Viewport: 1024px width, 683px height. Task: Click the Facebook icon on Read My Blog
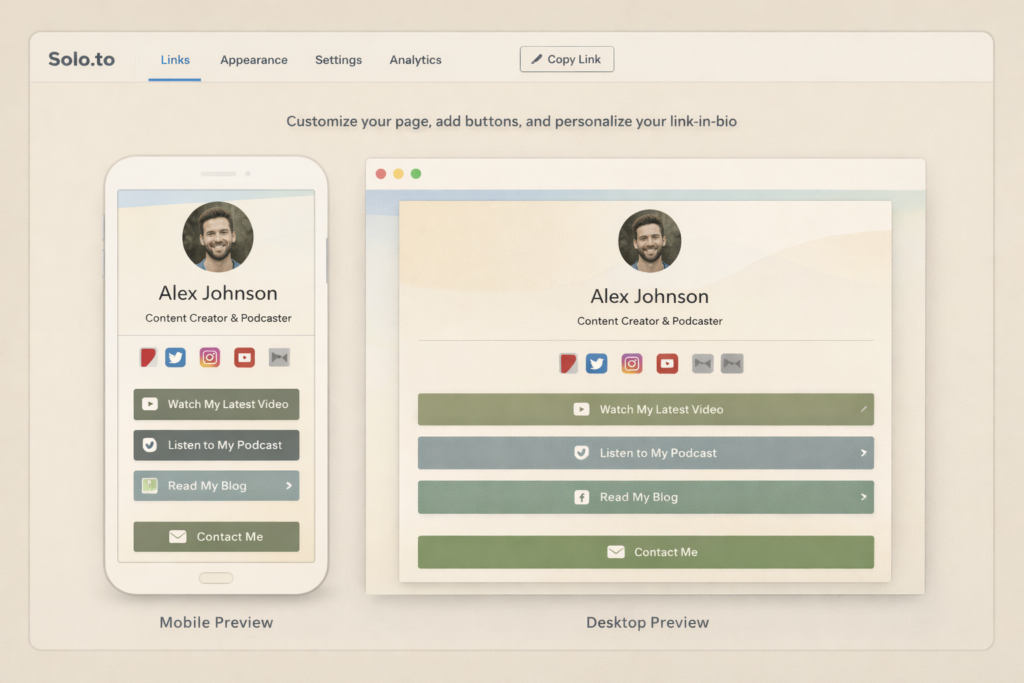pyautogui.click(x=581, y=497)
